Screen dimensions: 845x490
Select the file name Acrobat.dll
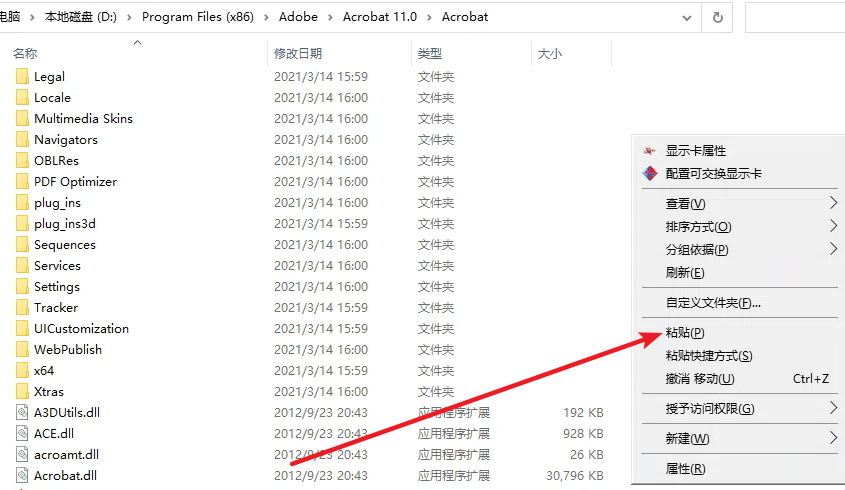[65, 476]
